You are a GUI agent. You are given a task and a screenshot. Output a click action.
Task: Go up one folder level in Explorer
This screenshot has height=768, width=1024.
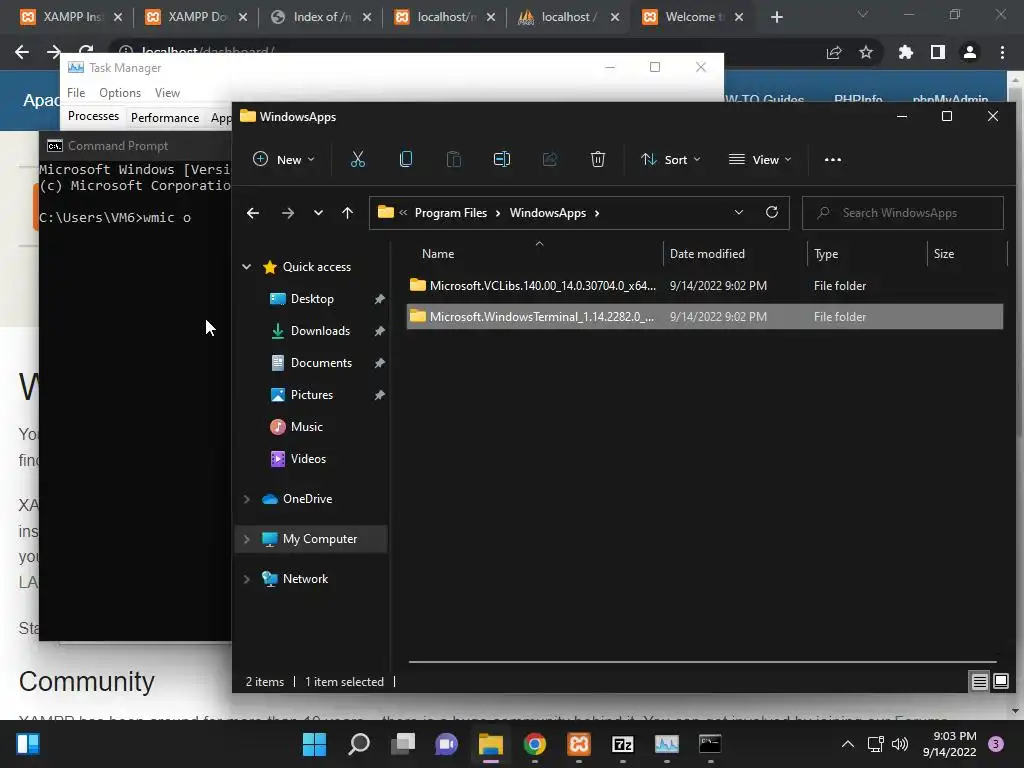point(347,213)
